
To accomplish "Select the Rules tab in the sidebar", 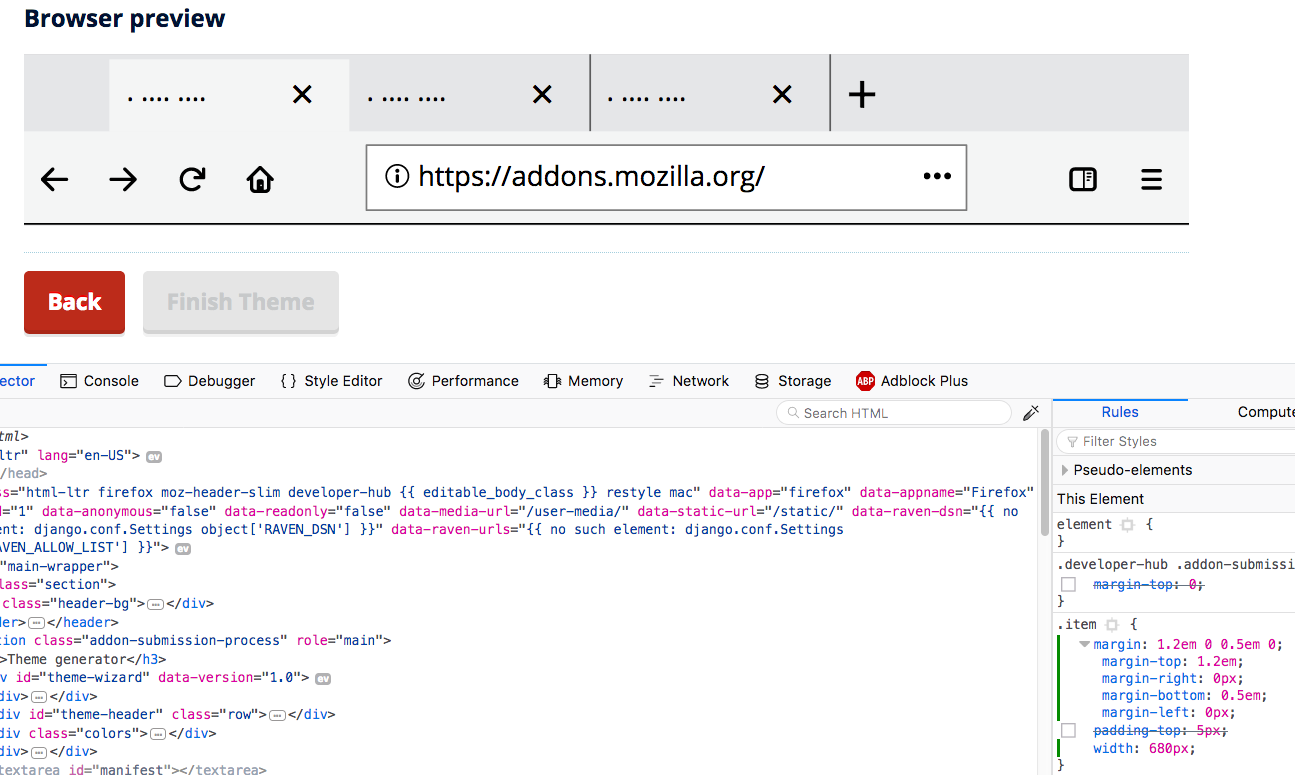I will coord(1120,412).
